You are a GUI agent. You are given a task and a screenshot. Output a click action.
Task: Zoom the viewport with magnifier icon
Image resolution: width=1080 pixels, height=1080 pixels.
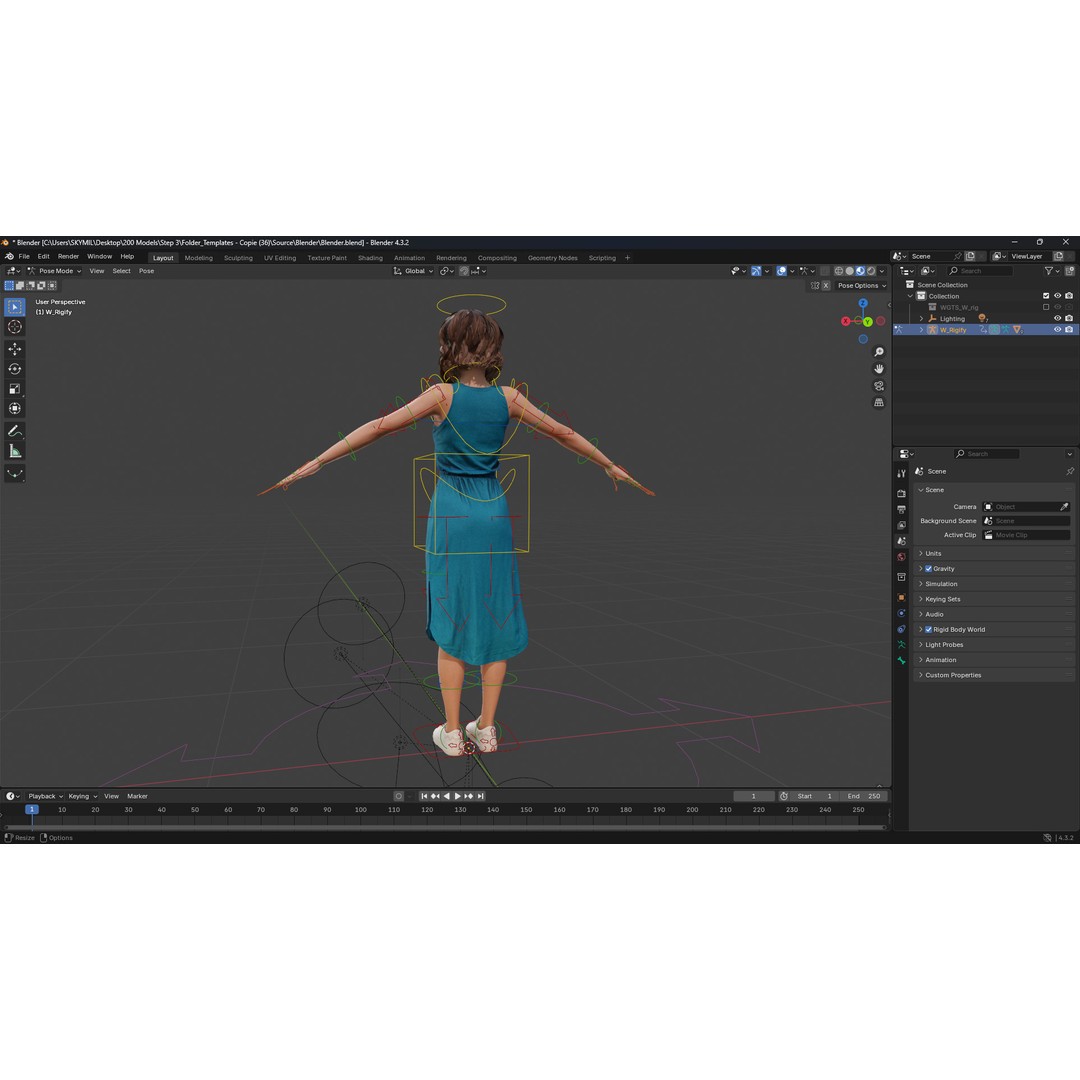point(879,352)
